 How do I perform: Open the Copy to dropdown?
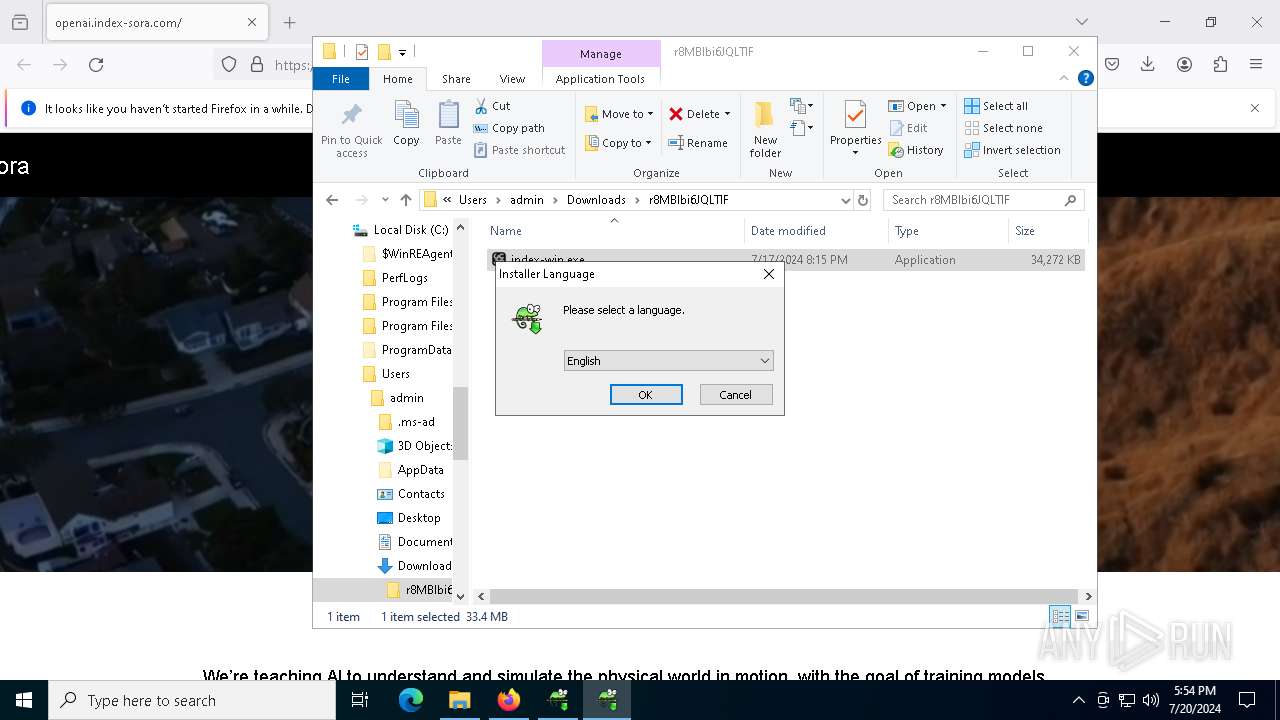click(619, 143)
